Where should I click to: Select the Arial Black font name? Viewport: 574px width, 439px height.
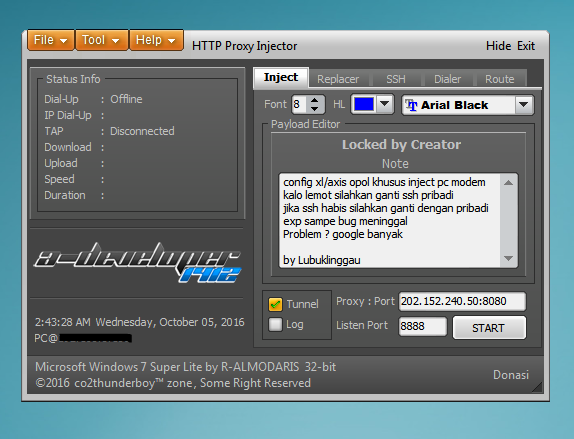[x=454, y=105]
